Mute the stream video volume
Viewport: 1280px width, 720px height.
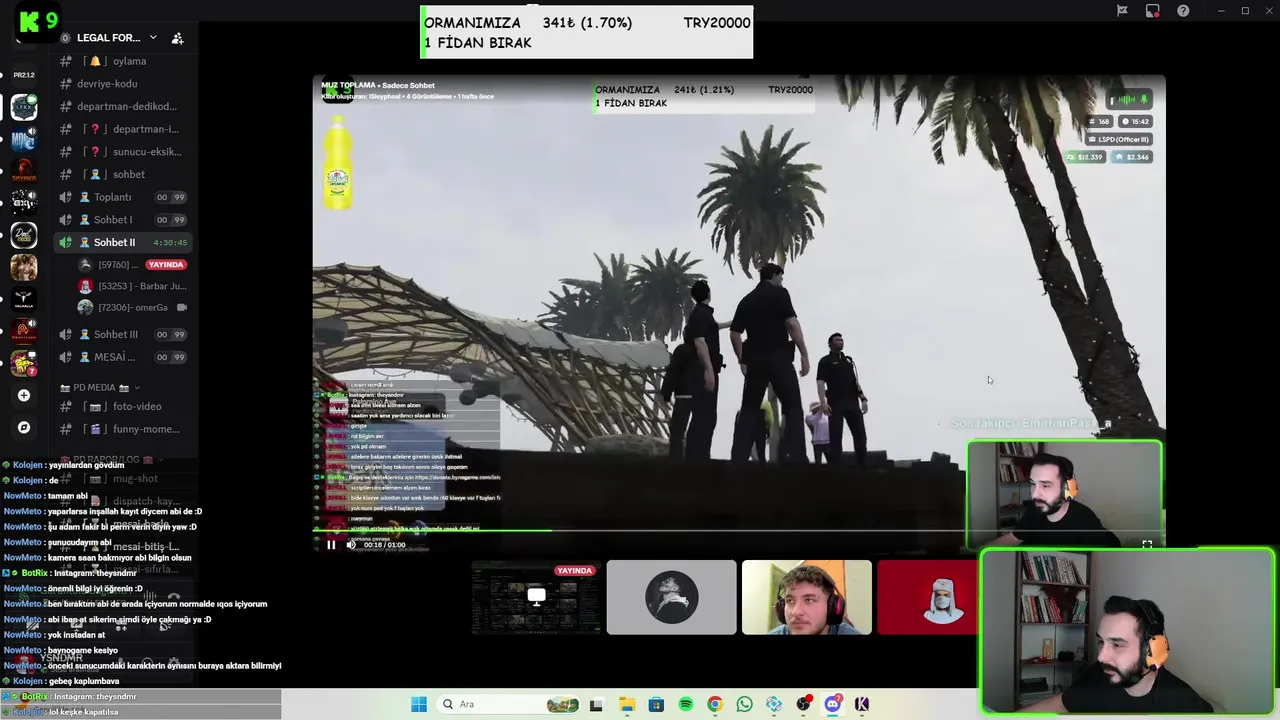click(x=351, y=545)
